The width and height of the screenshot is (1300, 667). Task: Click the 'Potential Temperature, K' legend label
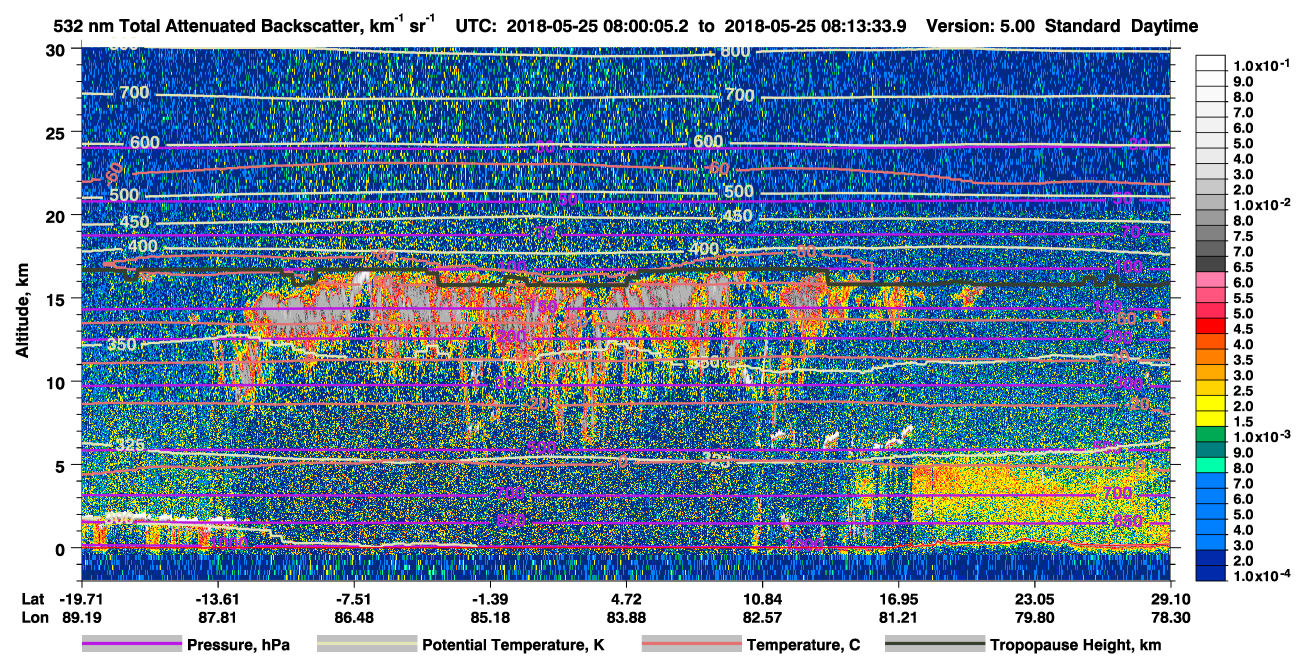point(513,645)
